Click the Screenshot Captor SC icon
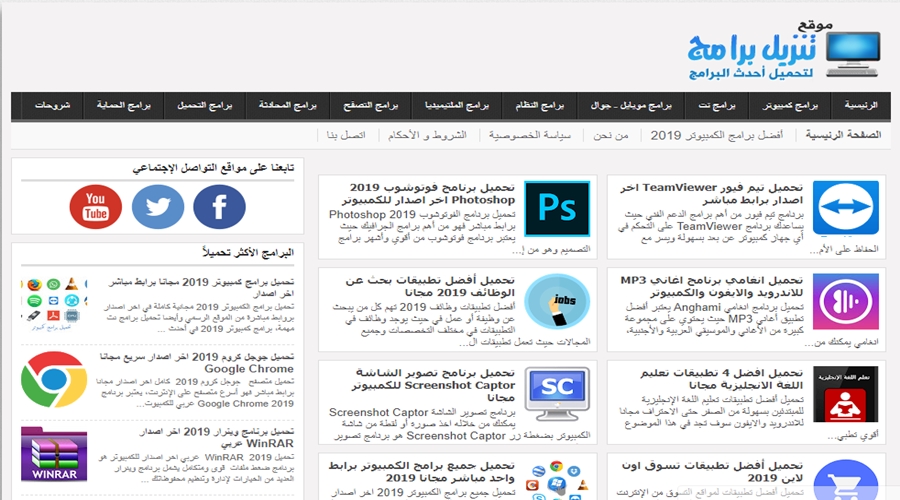Screen dimensions: 900x500 [x=557, y=394]
